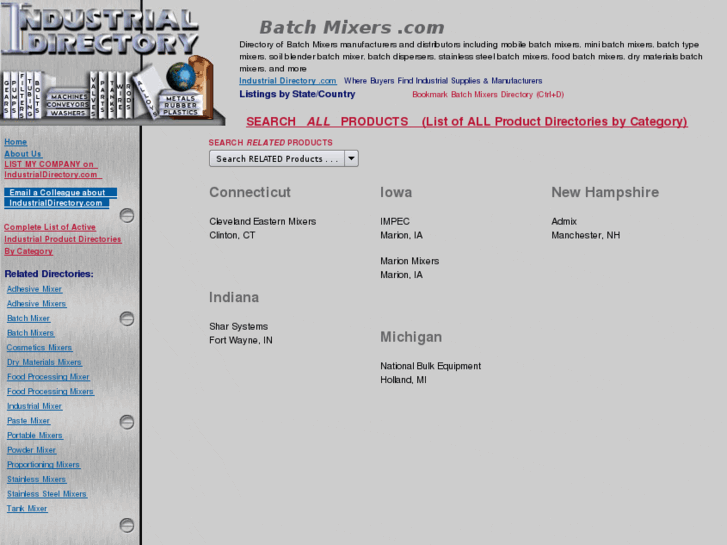Viewport: 727px width, 545px height.
Task: Click the Fort Wayne, IN location text
Action: [241, 340]
